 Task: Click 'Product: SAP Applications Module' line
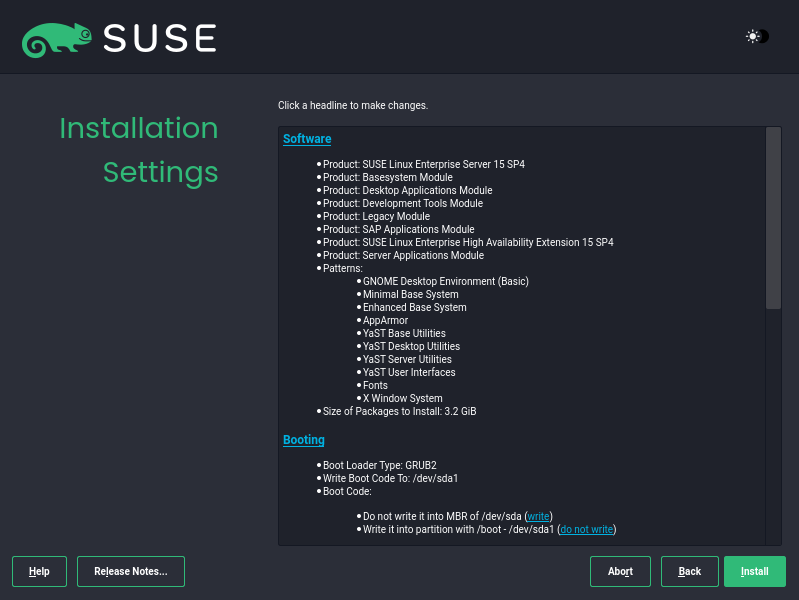point(398,229)
